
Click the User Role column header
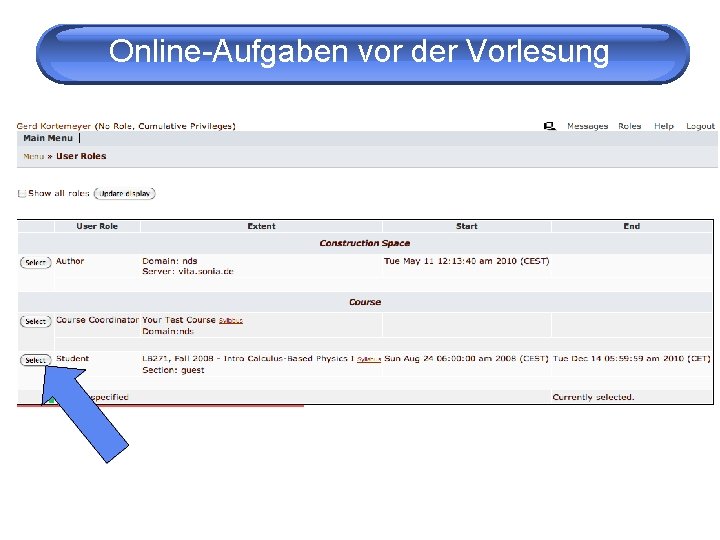click(97, 226)
